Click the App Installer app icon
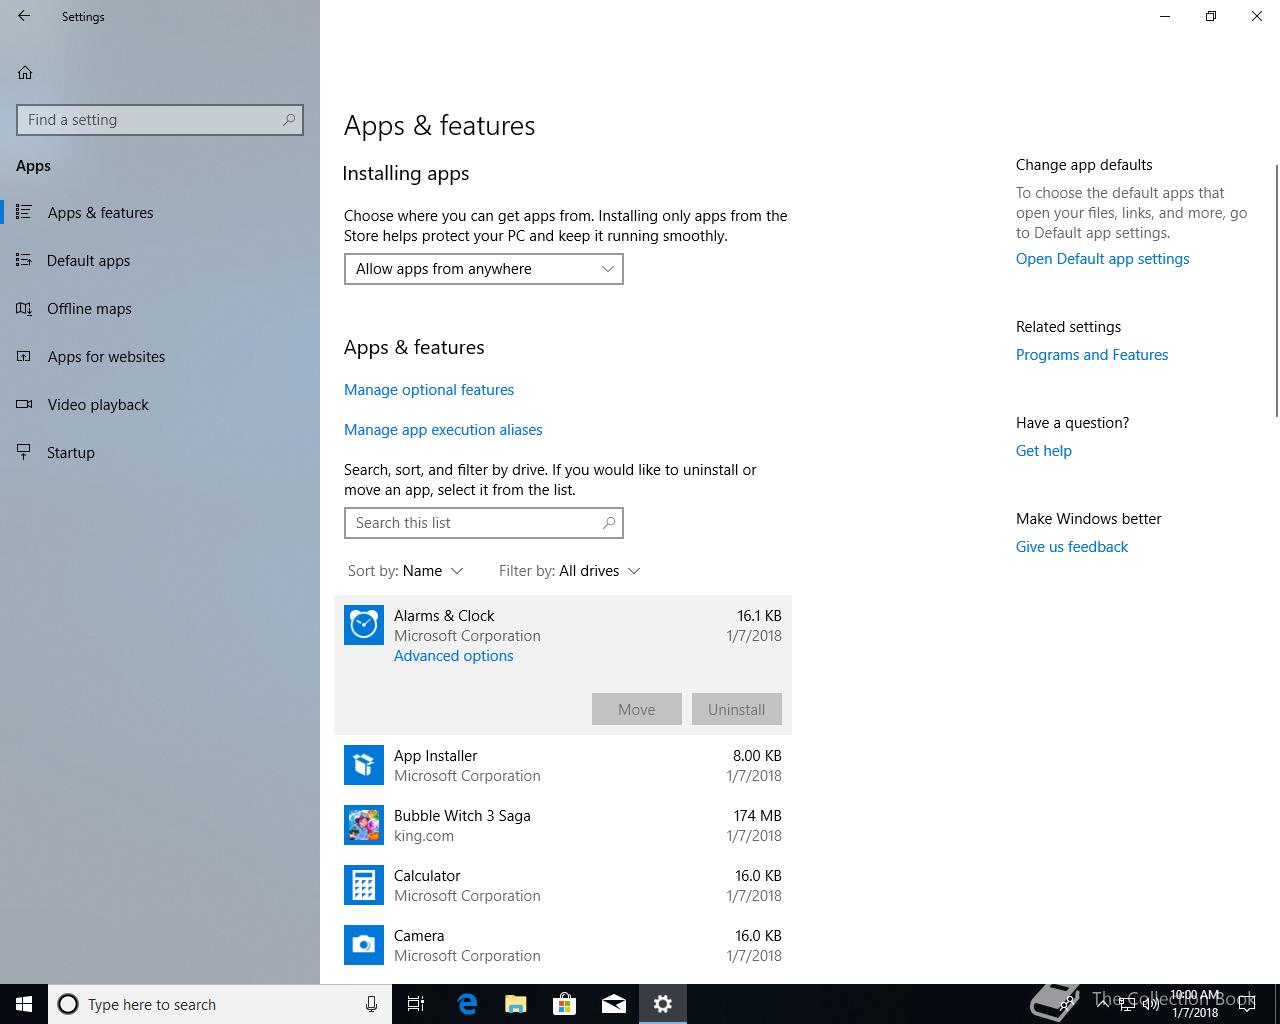Image resolution: width=1280 pixels, height=1024 pixels. pos(364,765)
